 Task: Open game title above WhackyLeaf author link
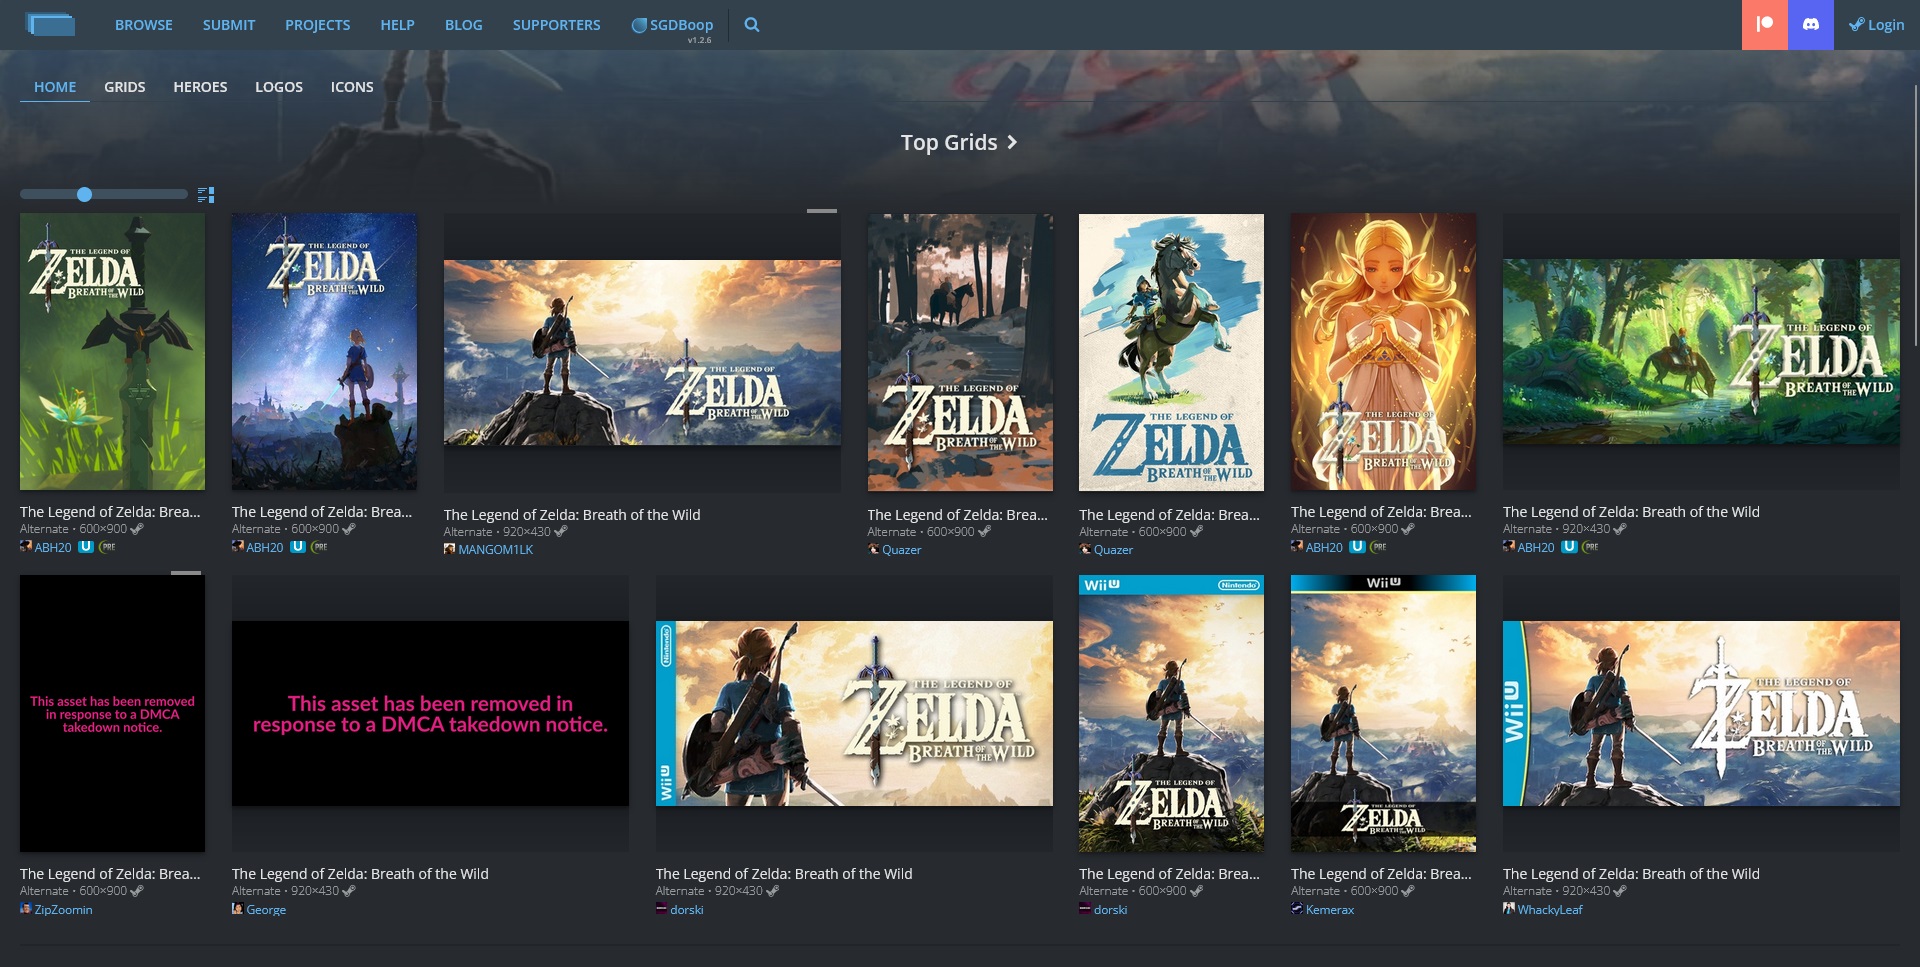(x=1631, y=874)
